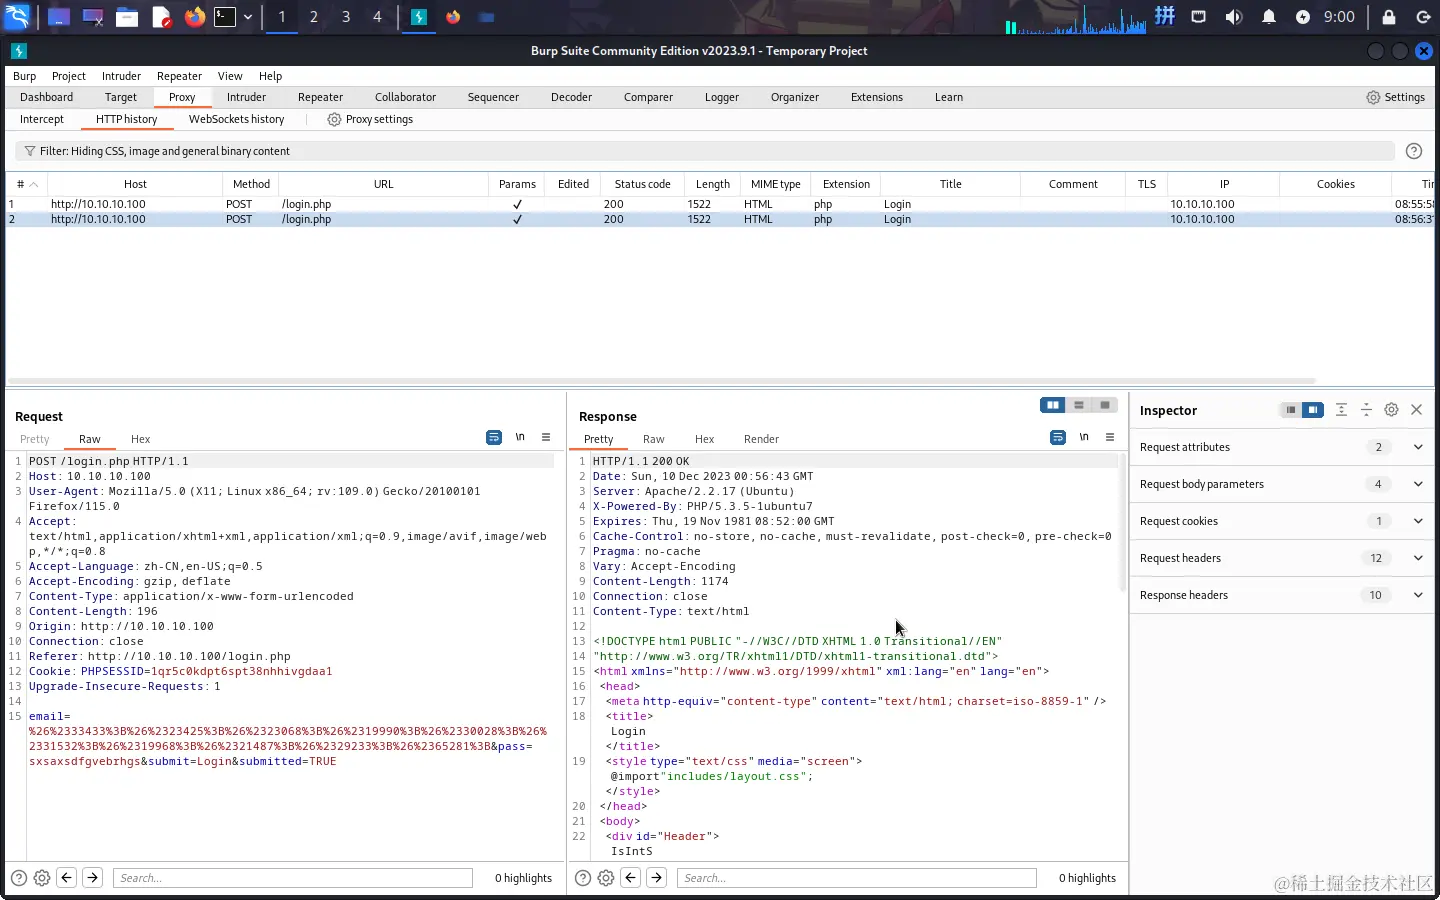Toggle non-printable chars in Response panel
Image resolution: width=1440 pixels, height=900 pixels.
[1084, 437]
